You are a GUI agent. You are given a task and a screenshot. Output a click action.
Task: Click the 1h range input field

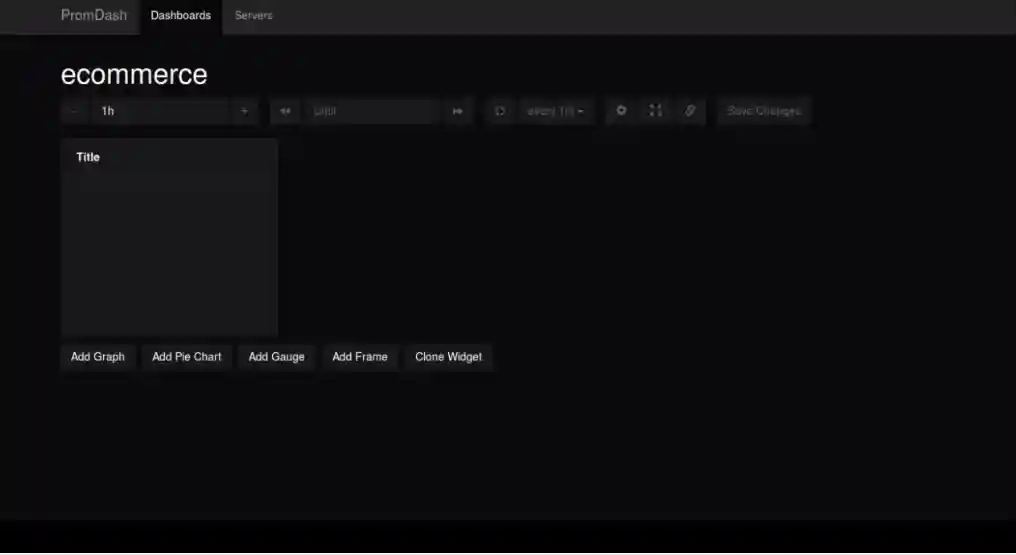160,111
